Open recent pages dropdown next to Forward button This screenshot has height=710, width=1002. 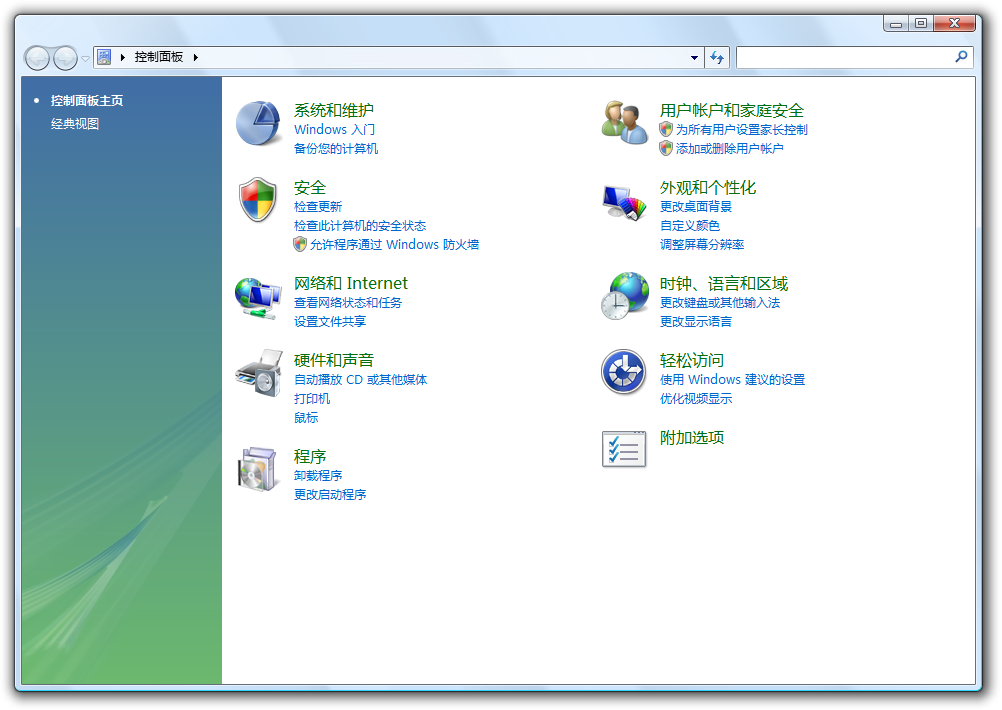(x=85, y=59)
